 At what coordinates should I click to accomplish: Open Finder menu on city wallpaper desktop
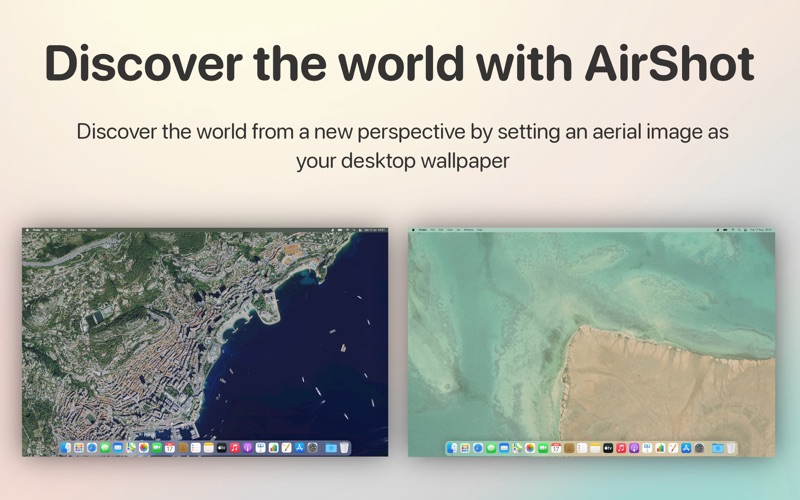[36, 230]
